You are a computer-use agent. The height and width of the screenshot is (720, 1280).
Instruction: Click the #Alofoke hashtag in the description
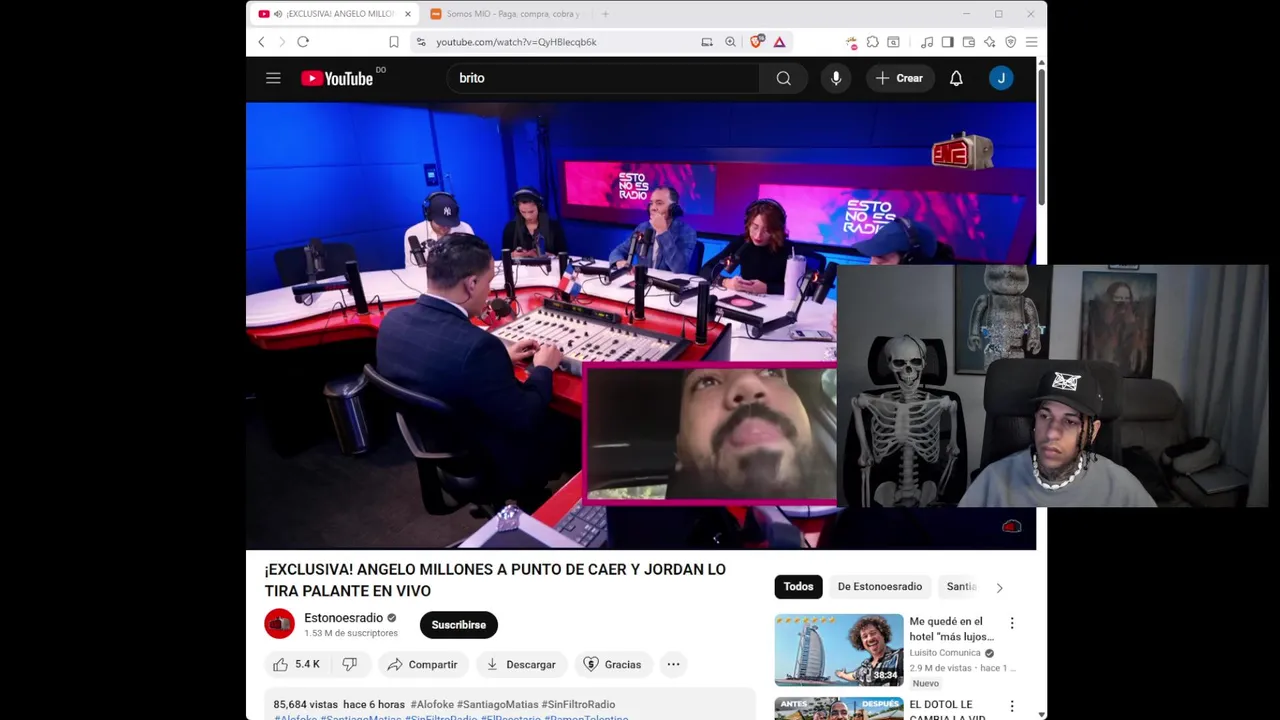point(431,705)
